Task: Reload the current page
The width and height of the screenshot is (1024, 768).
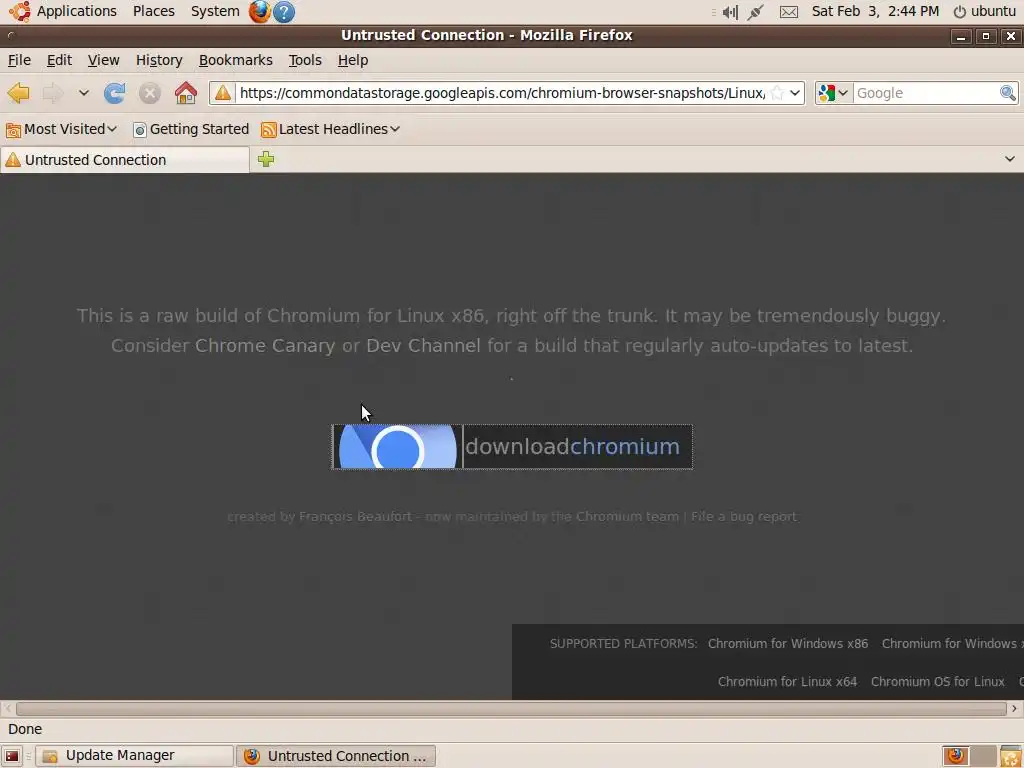Action: click(114, 93)
